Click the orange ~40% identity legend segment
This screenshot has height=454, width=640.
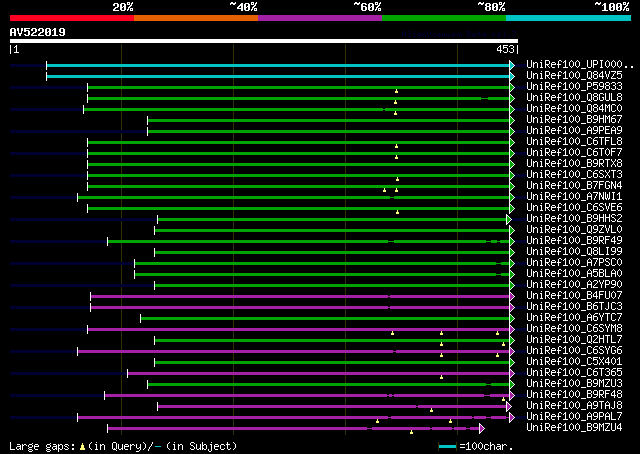point(196,18)
